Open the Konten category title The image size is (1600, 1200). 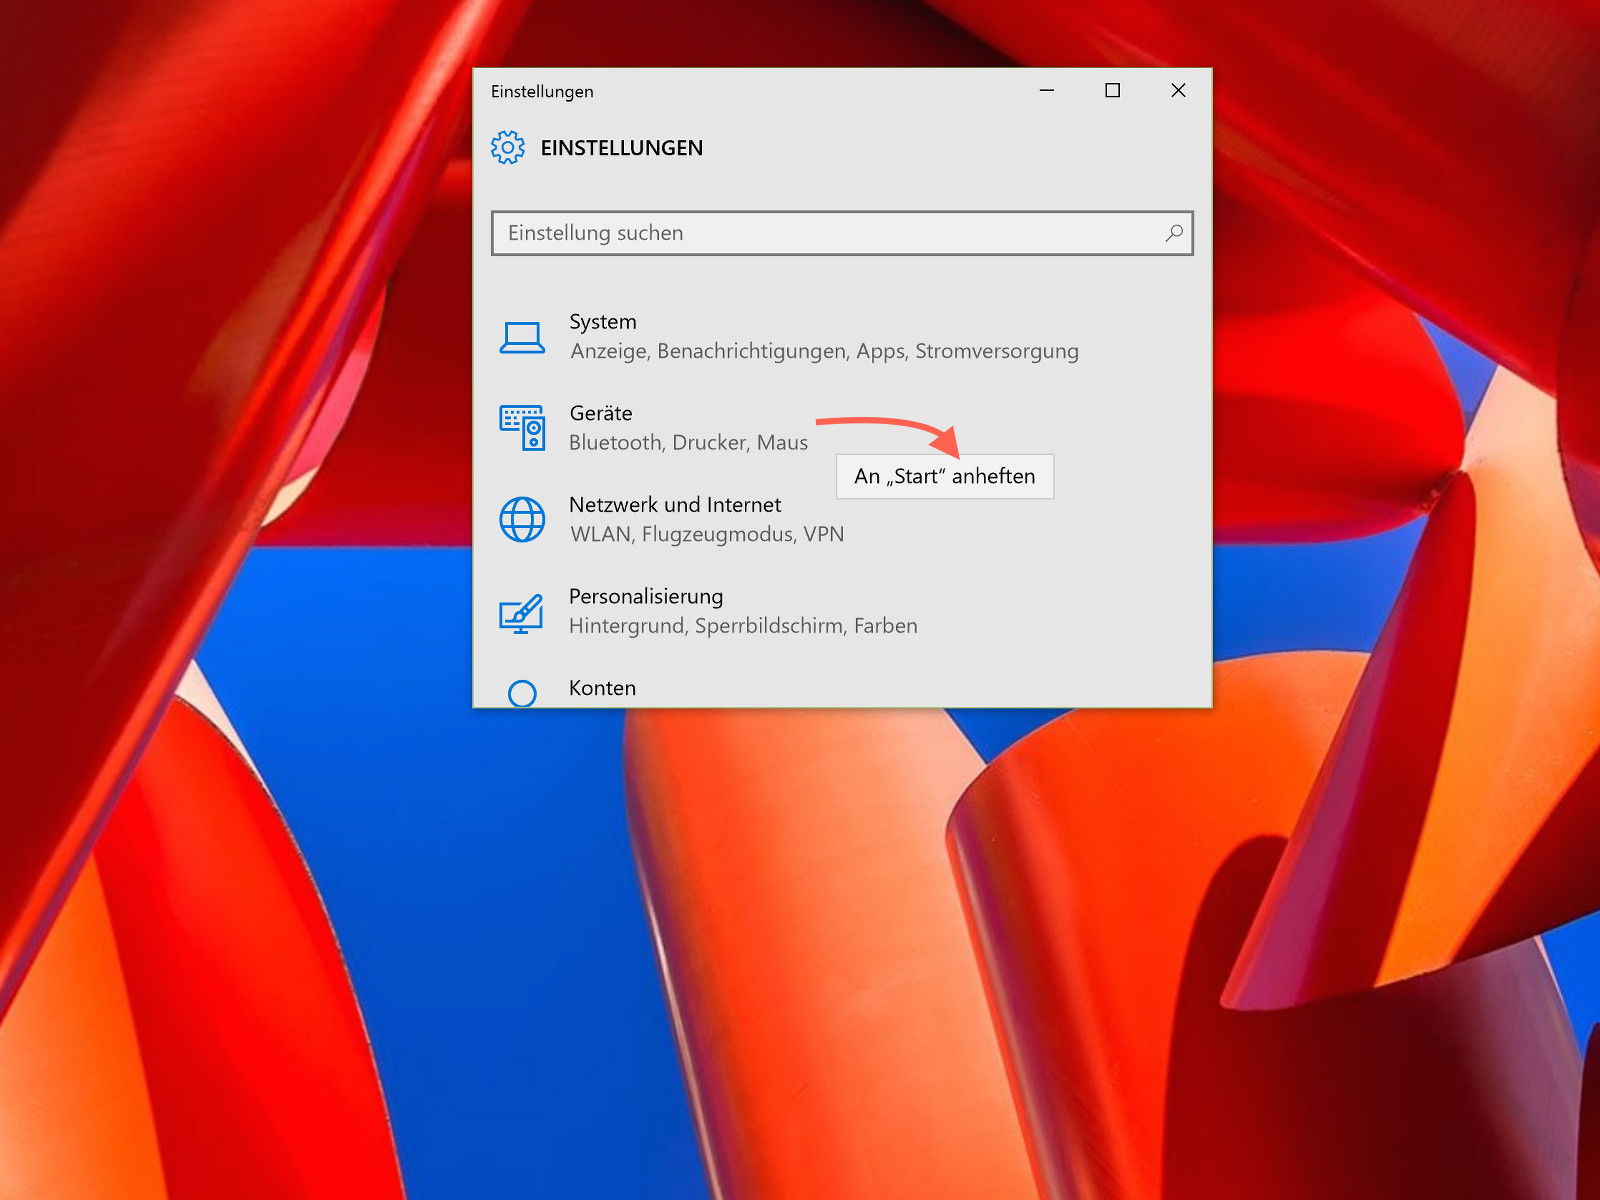coord(602,688)
